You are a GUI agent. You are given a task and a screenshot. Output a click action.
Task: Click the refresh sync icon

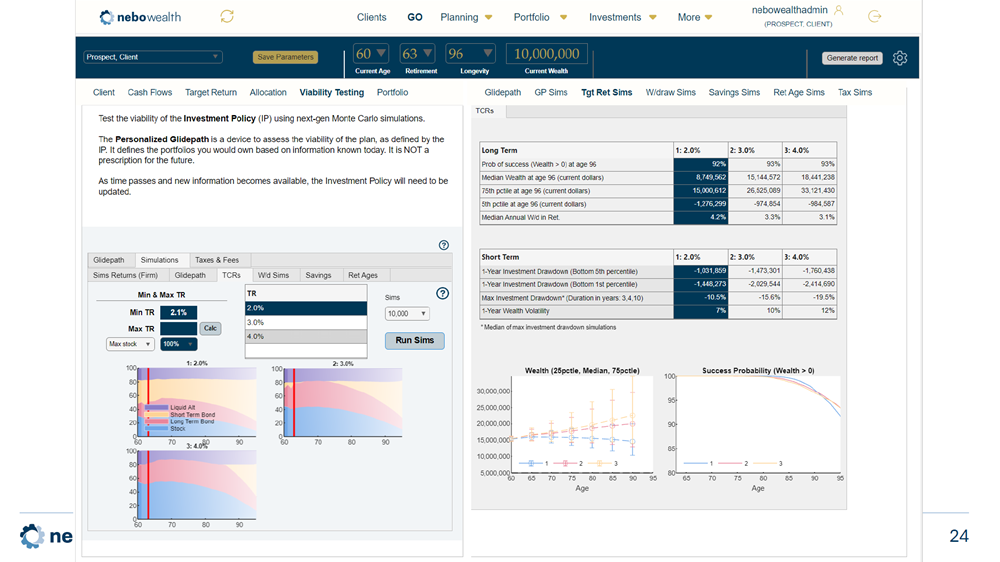point(227,16)
